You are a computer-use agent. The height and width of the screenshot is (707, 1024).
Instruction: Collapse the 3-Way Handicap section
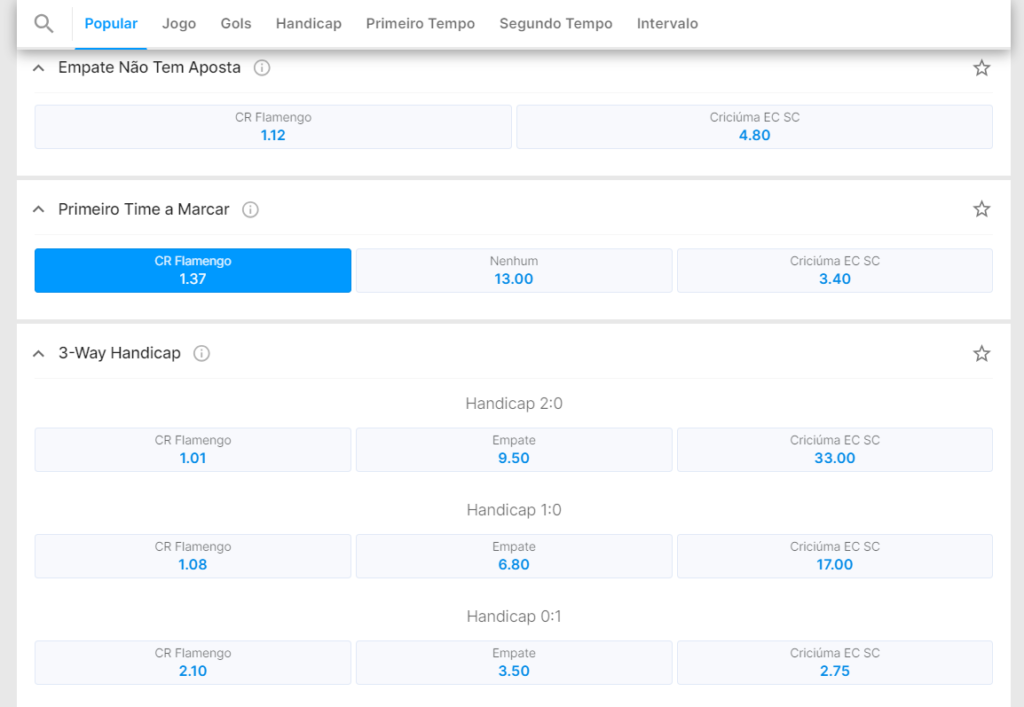pos(39,353)
